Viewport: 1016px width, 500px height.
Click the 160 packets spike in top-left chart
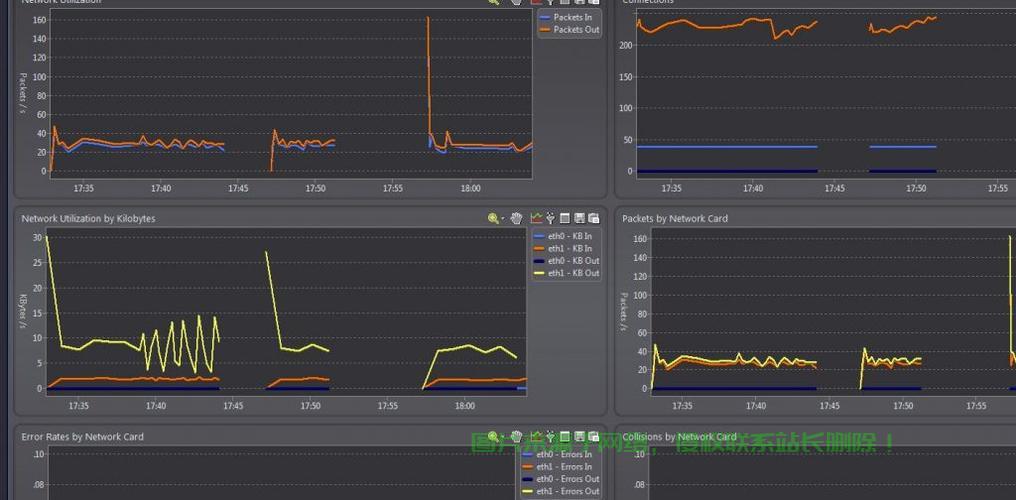[428, 18]
